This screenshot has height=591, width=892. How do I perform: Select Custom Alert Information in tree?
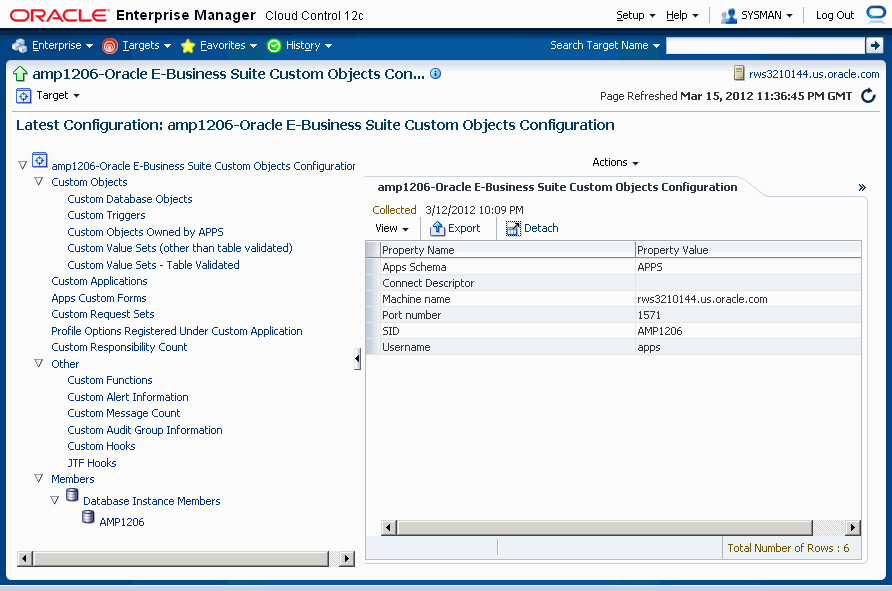click(127, 397)
